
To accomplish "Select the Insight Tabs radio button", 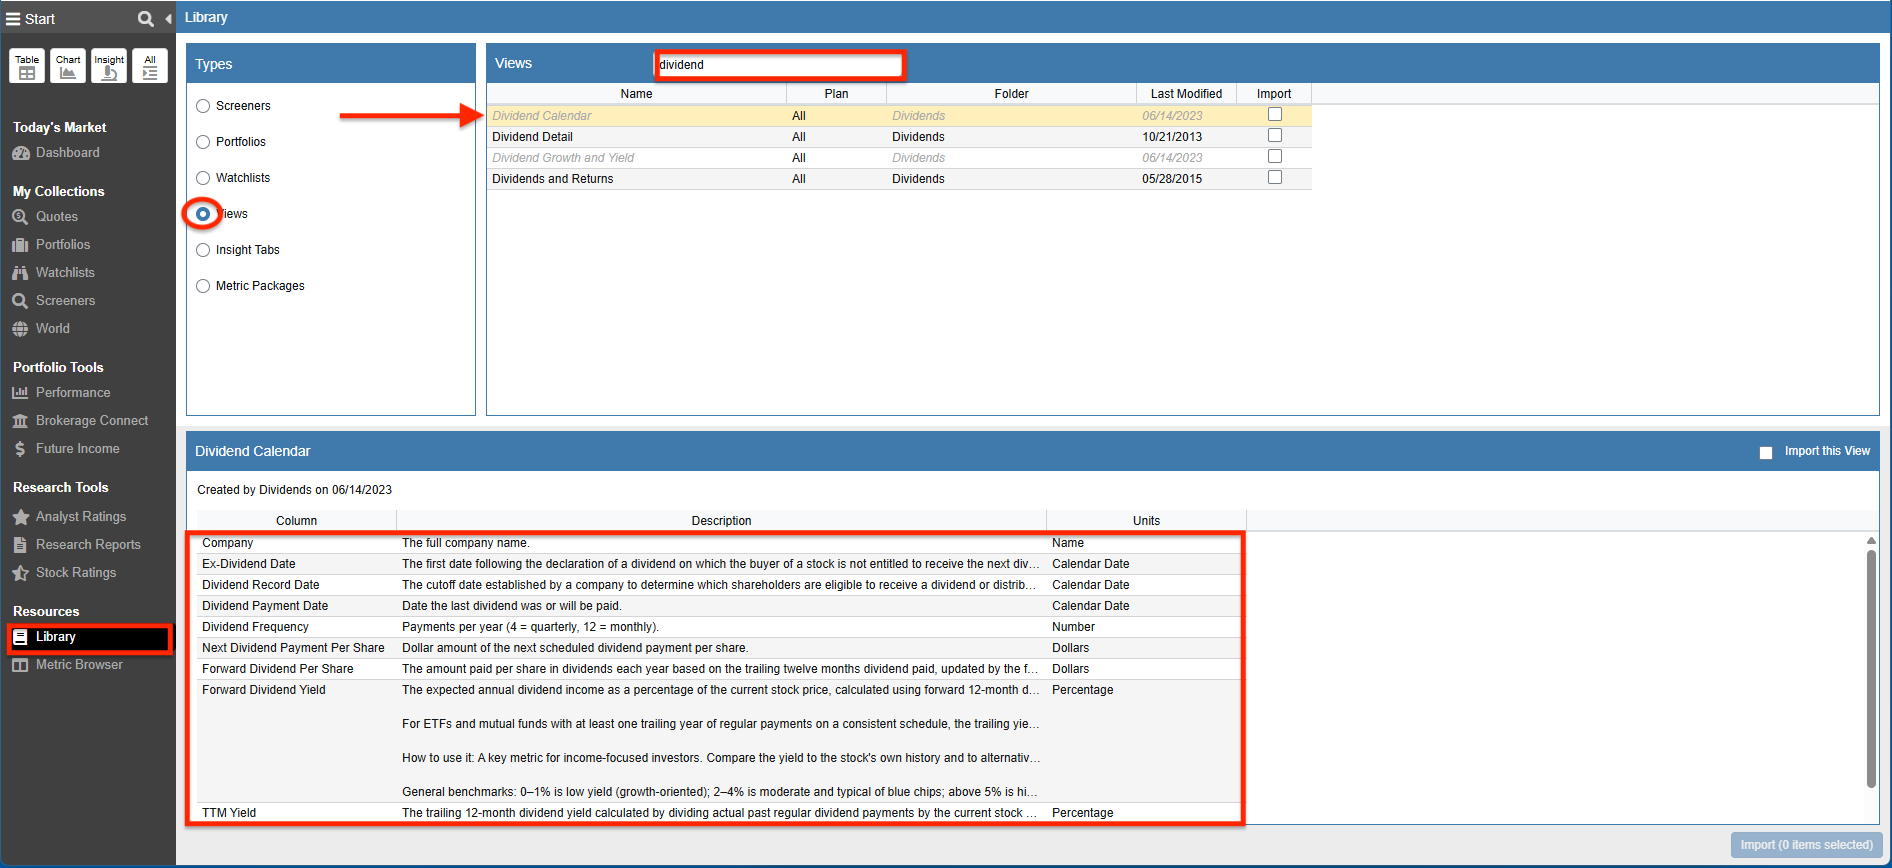I will click(203, 250).
